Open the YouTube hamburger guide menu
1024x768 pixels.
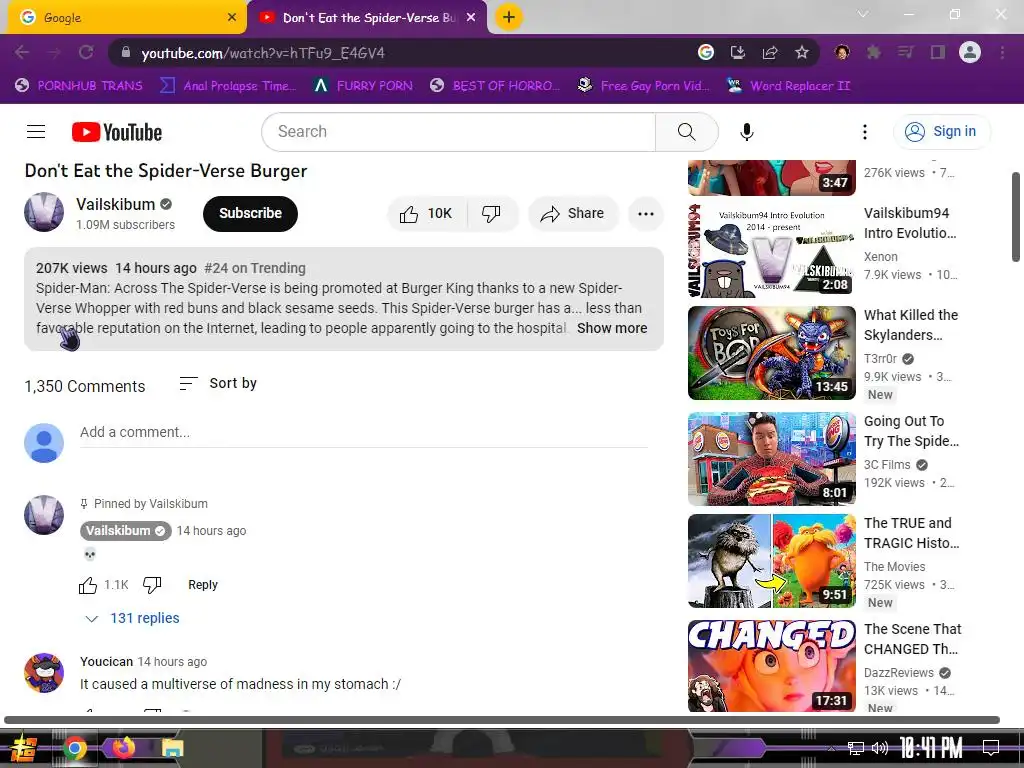pyautogui.click(x=36, y=132)
